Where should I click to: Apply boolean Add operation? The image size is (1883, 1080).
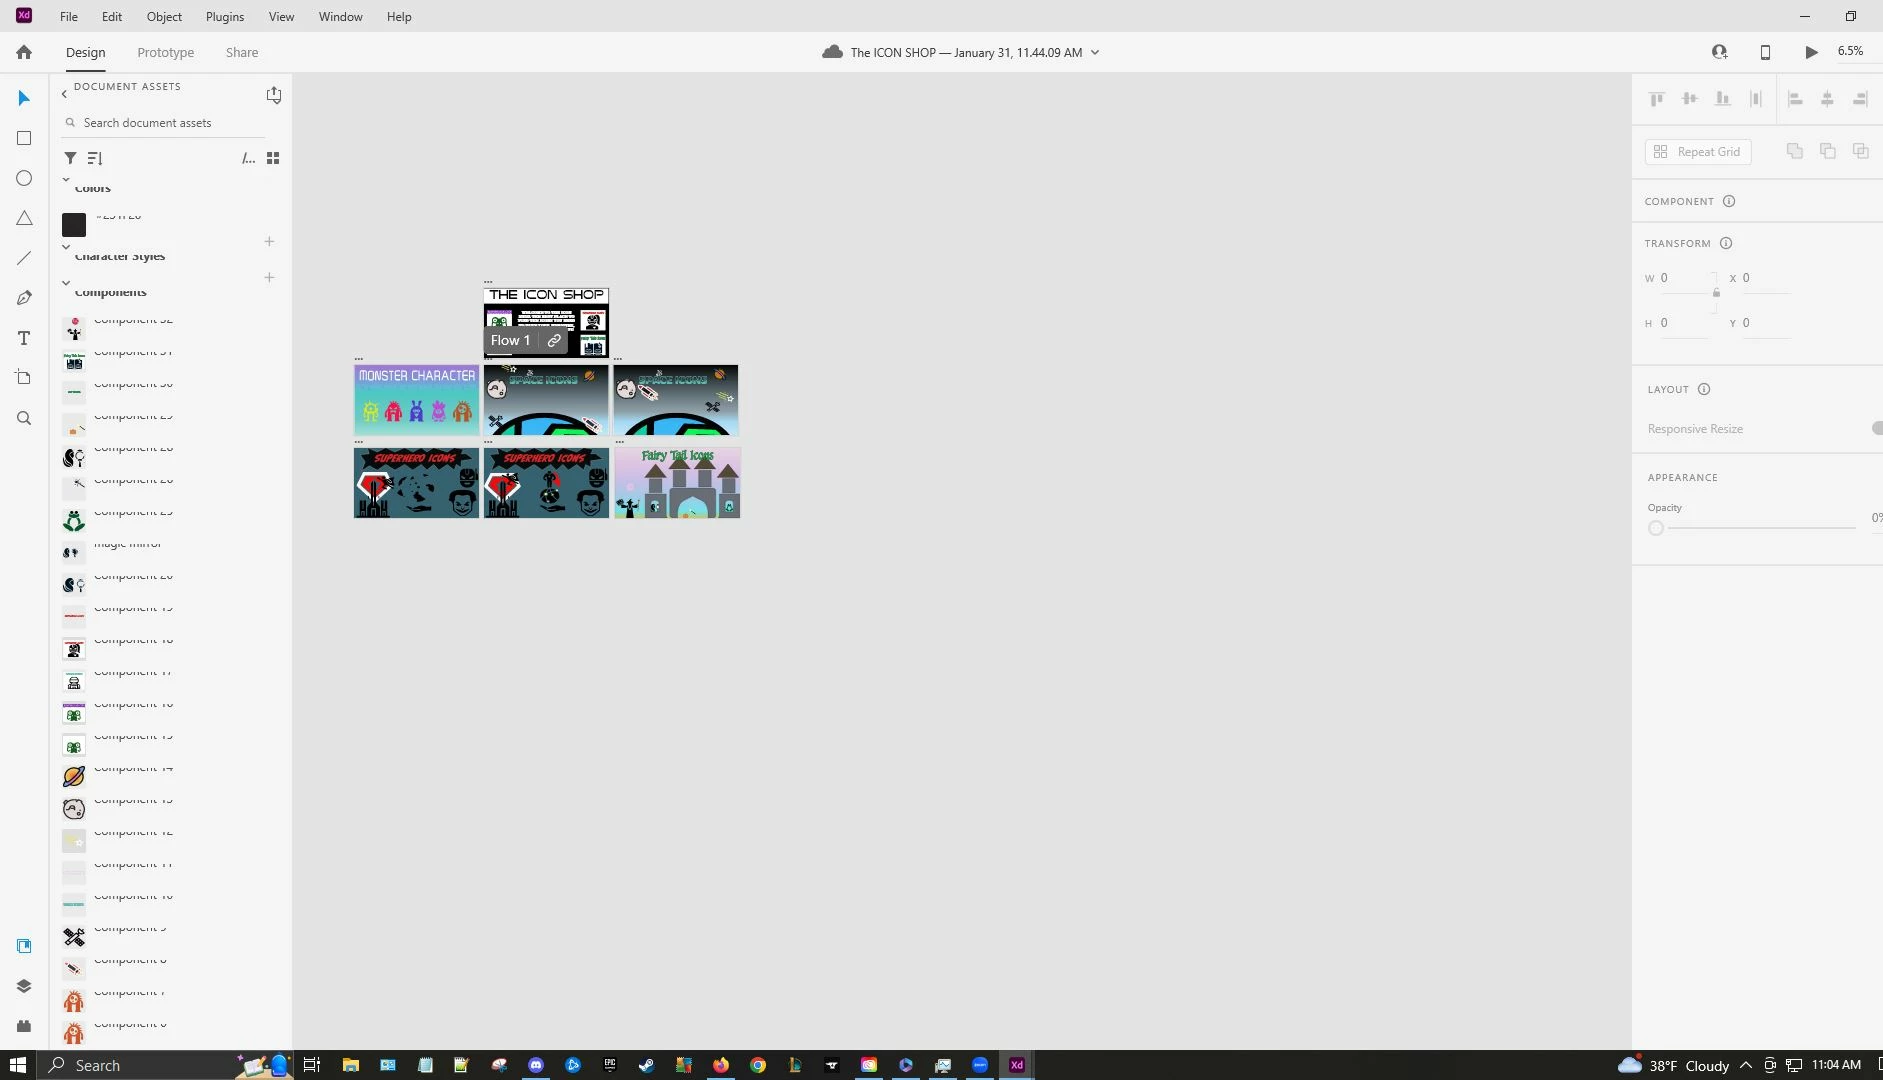point(1795,151)
